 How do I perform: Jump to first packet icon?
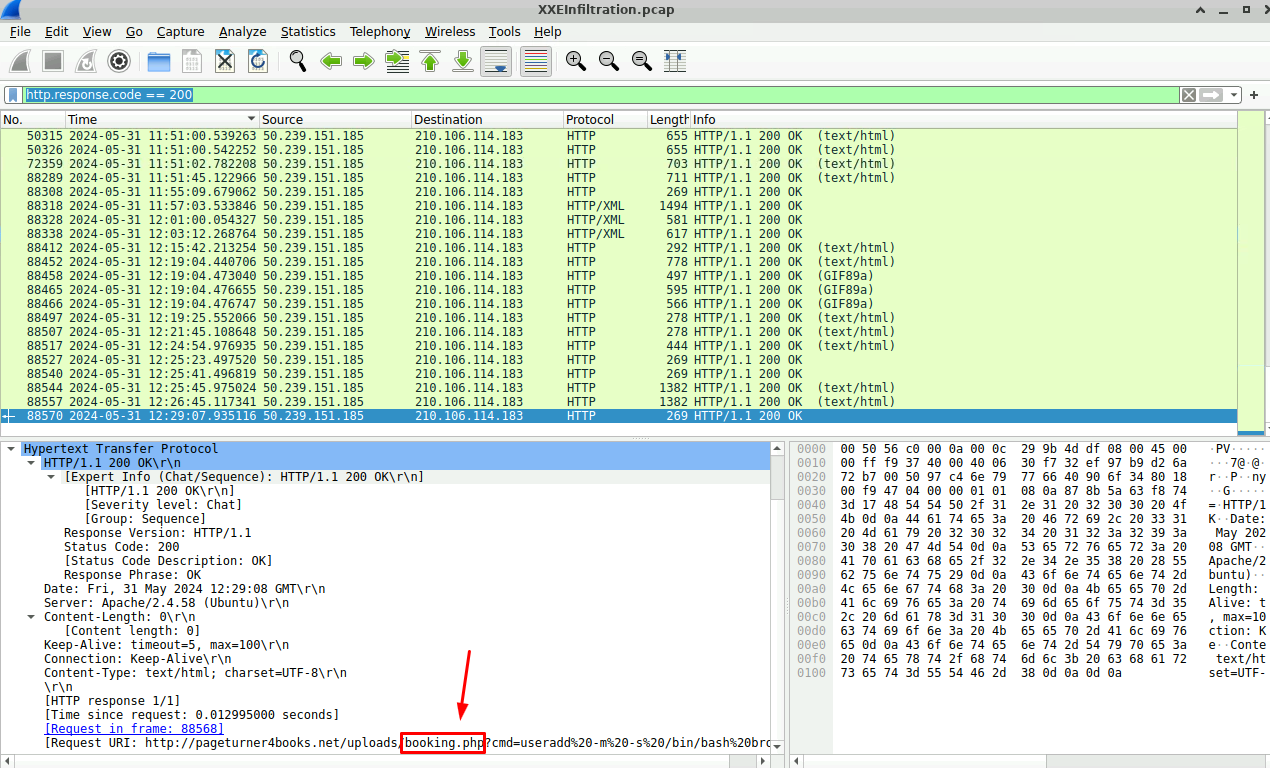tap(430, 61)
